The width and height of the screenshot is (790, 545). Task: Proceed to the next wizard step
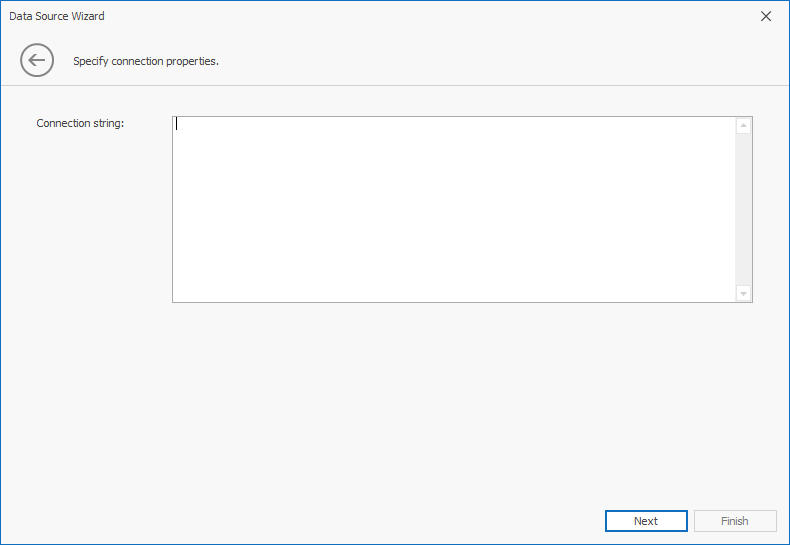tap(646, 521)
